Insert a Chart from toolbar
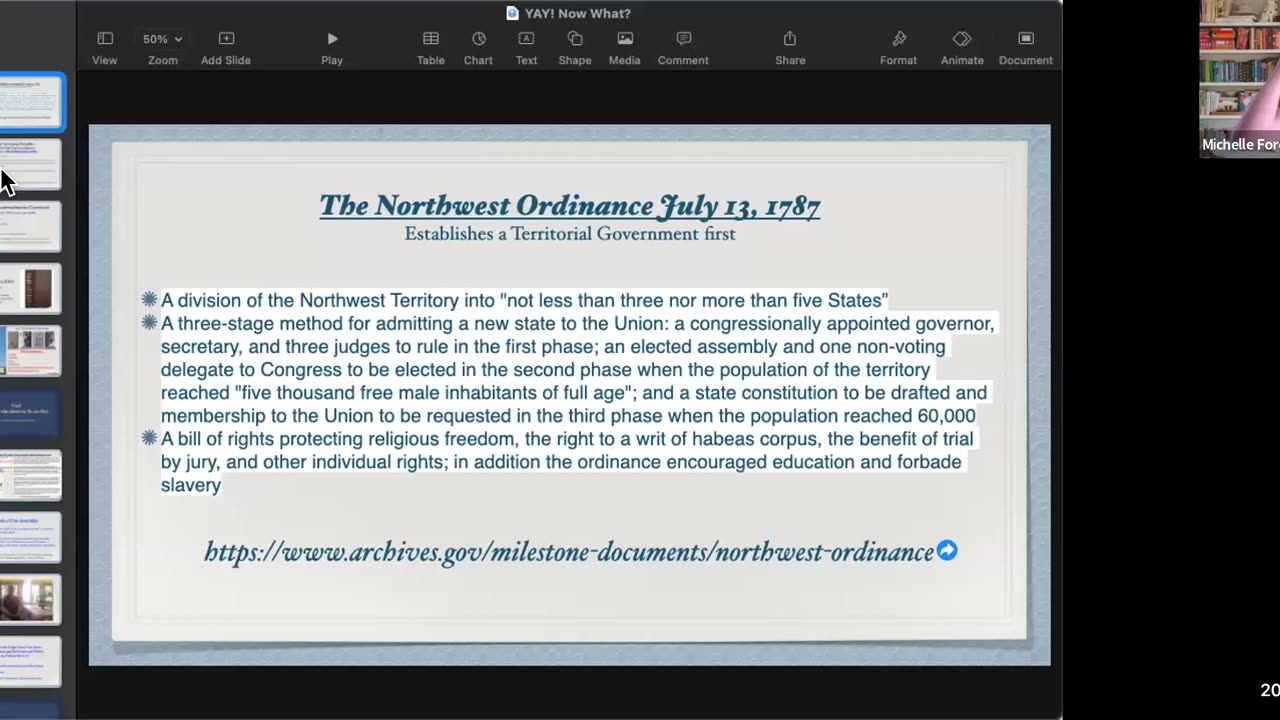The width and height of the screenshot is (1280, 720). point(478,47)
